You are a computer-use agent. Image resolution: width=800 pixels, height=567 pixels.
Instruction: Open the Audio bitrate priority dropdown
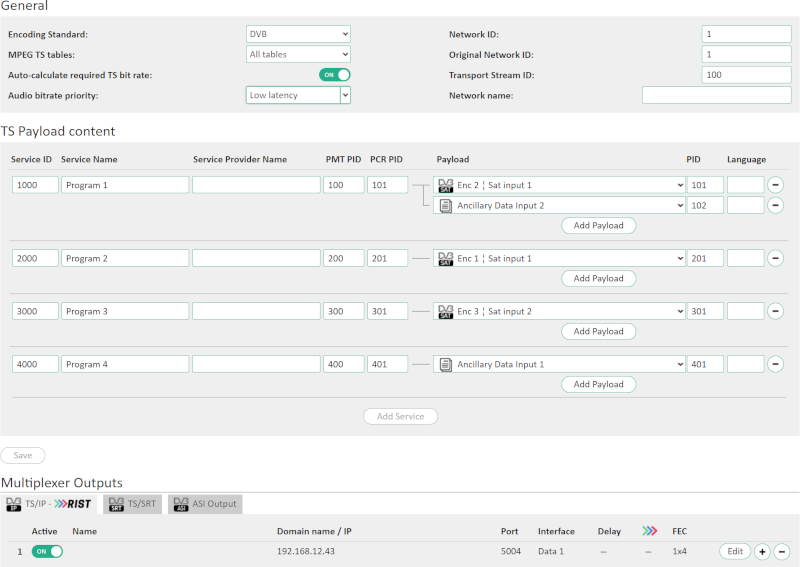coord(298,95)
